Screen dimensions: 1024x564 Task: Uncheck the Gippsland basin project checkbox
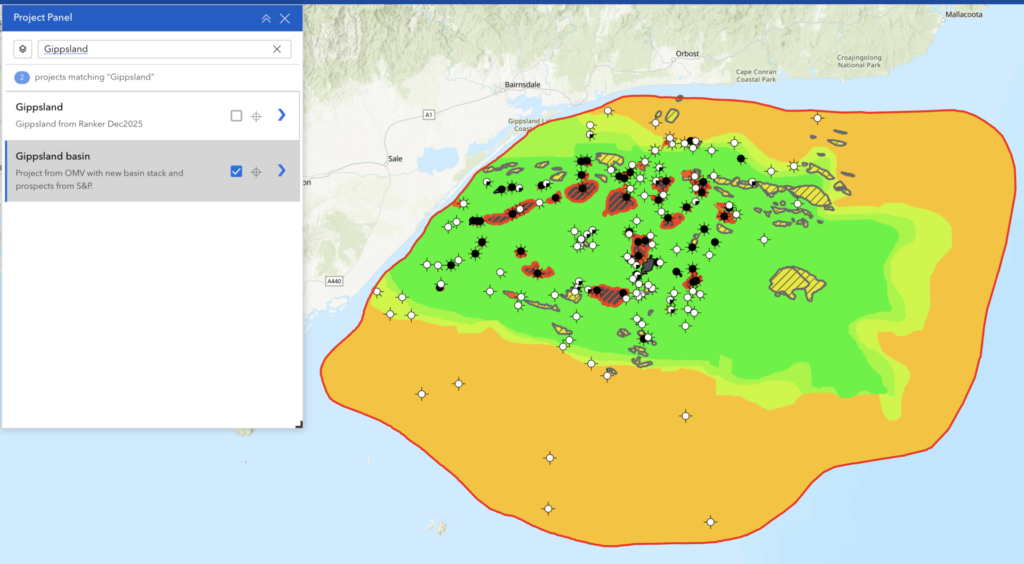point(236,171)
